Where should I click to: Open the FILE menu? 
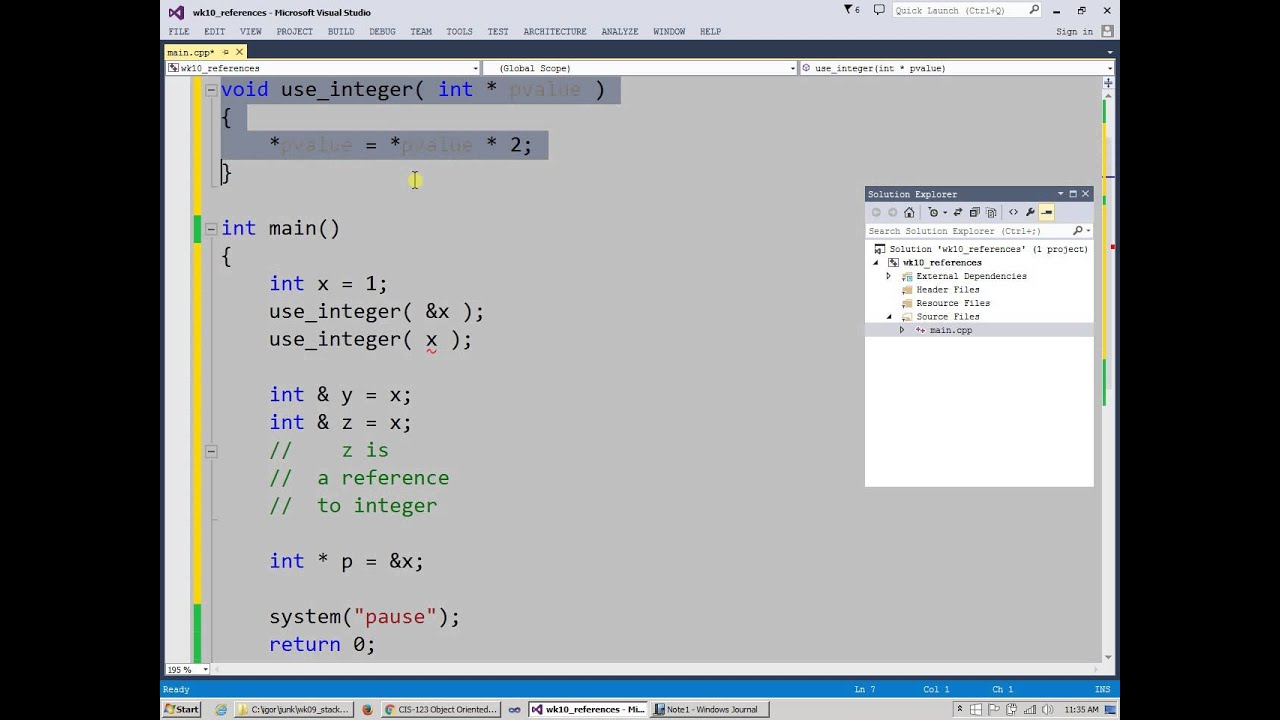coord(179,32)
